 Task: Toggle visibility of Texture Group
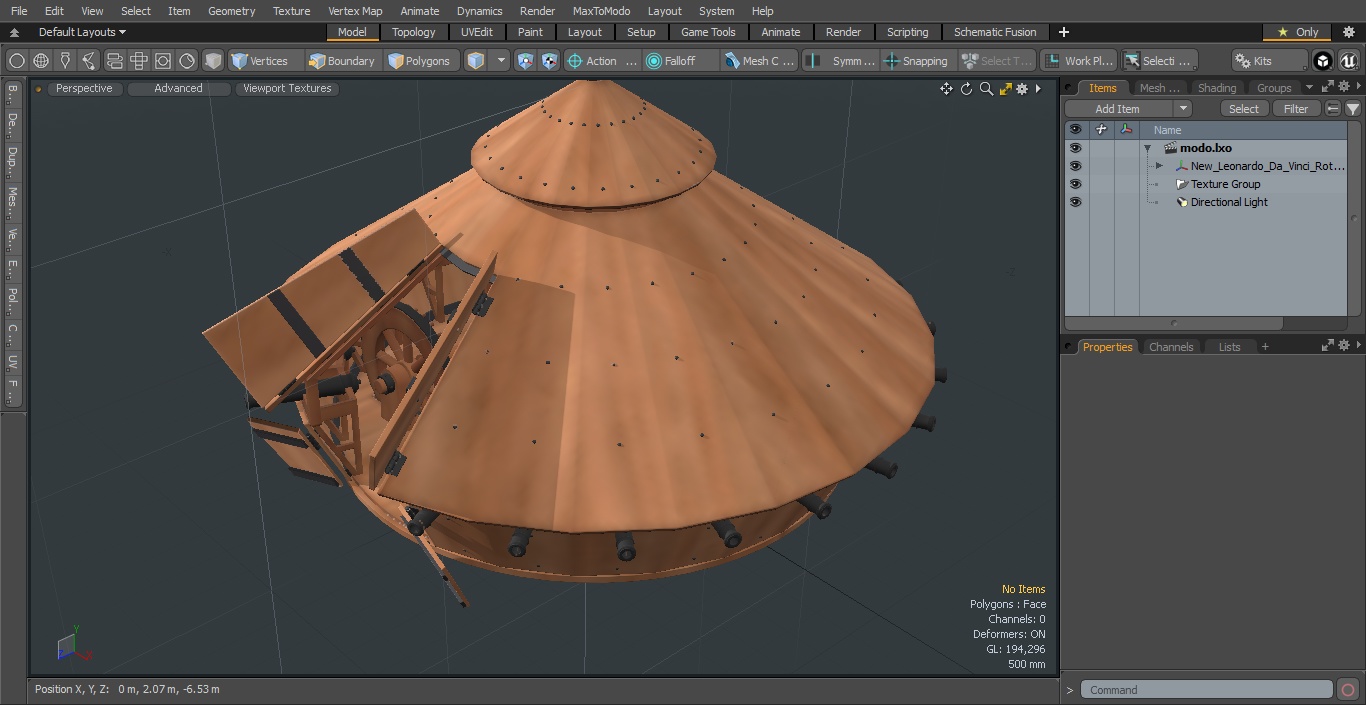[x=1075, y=184]
